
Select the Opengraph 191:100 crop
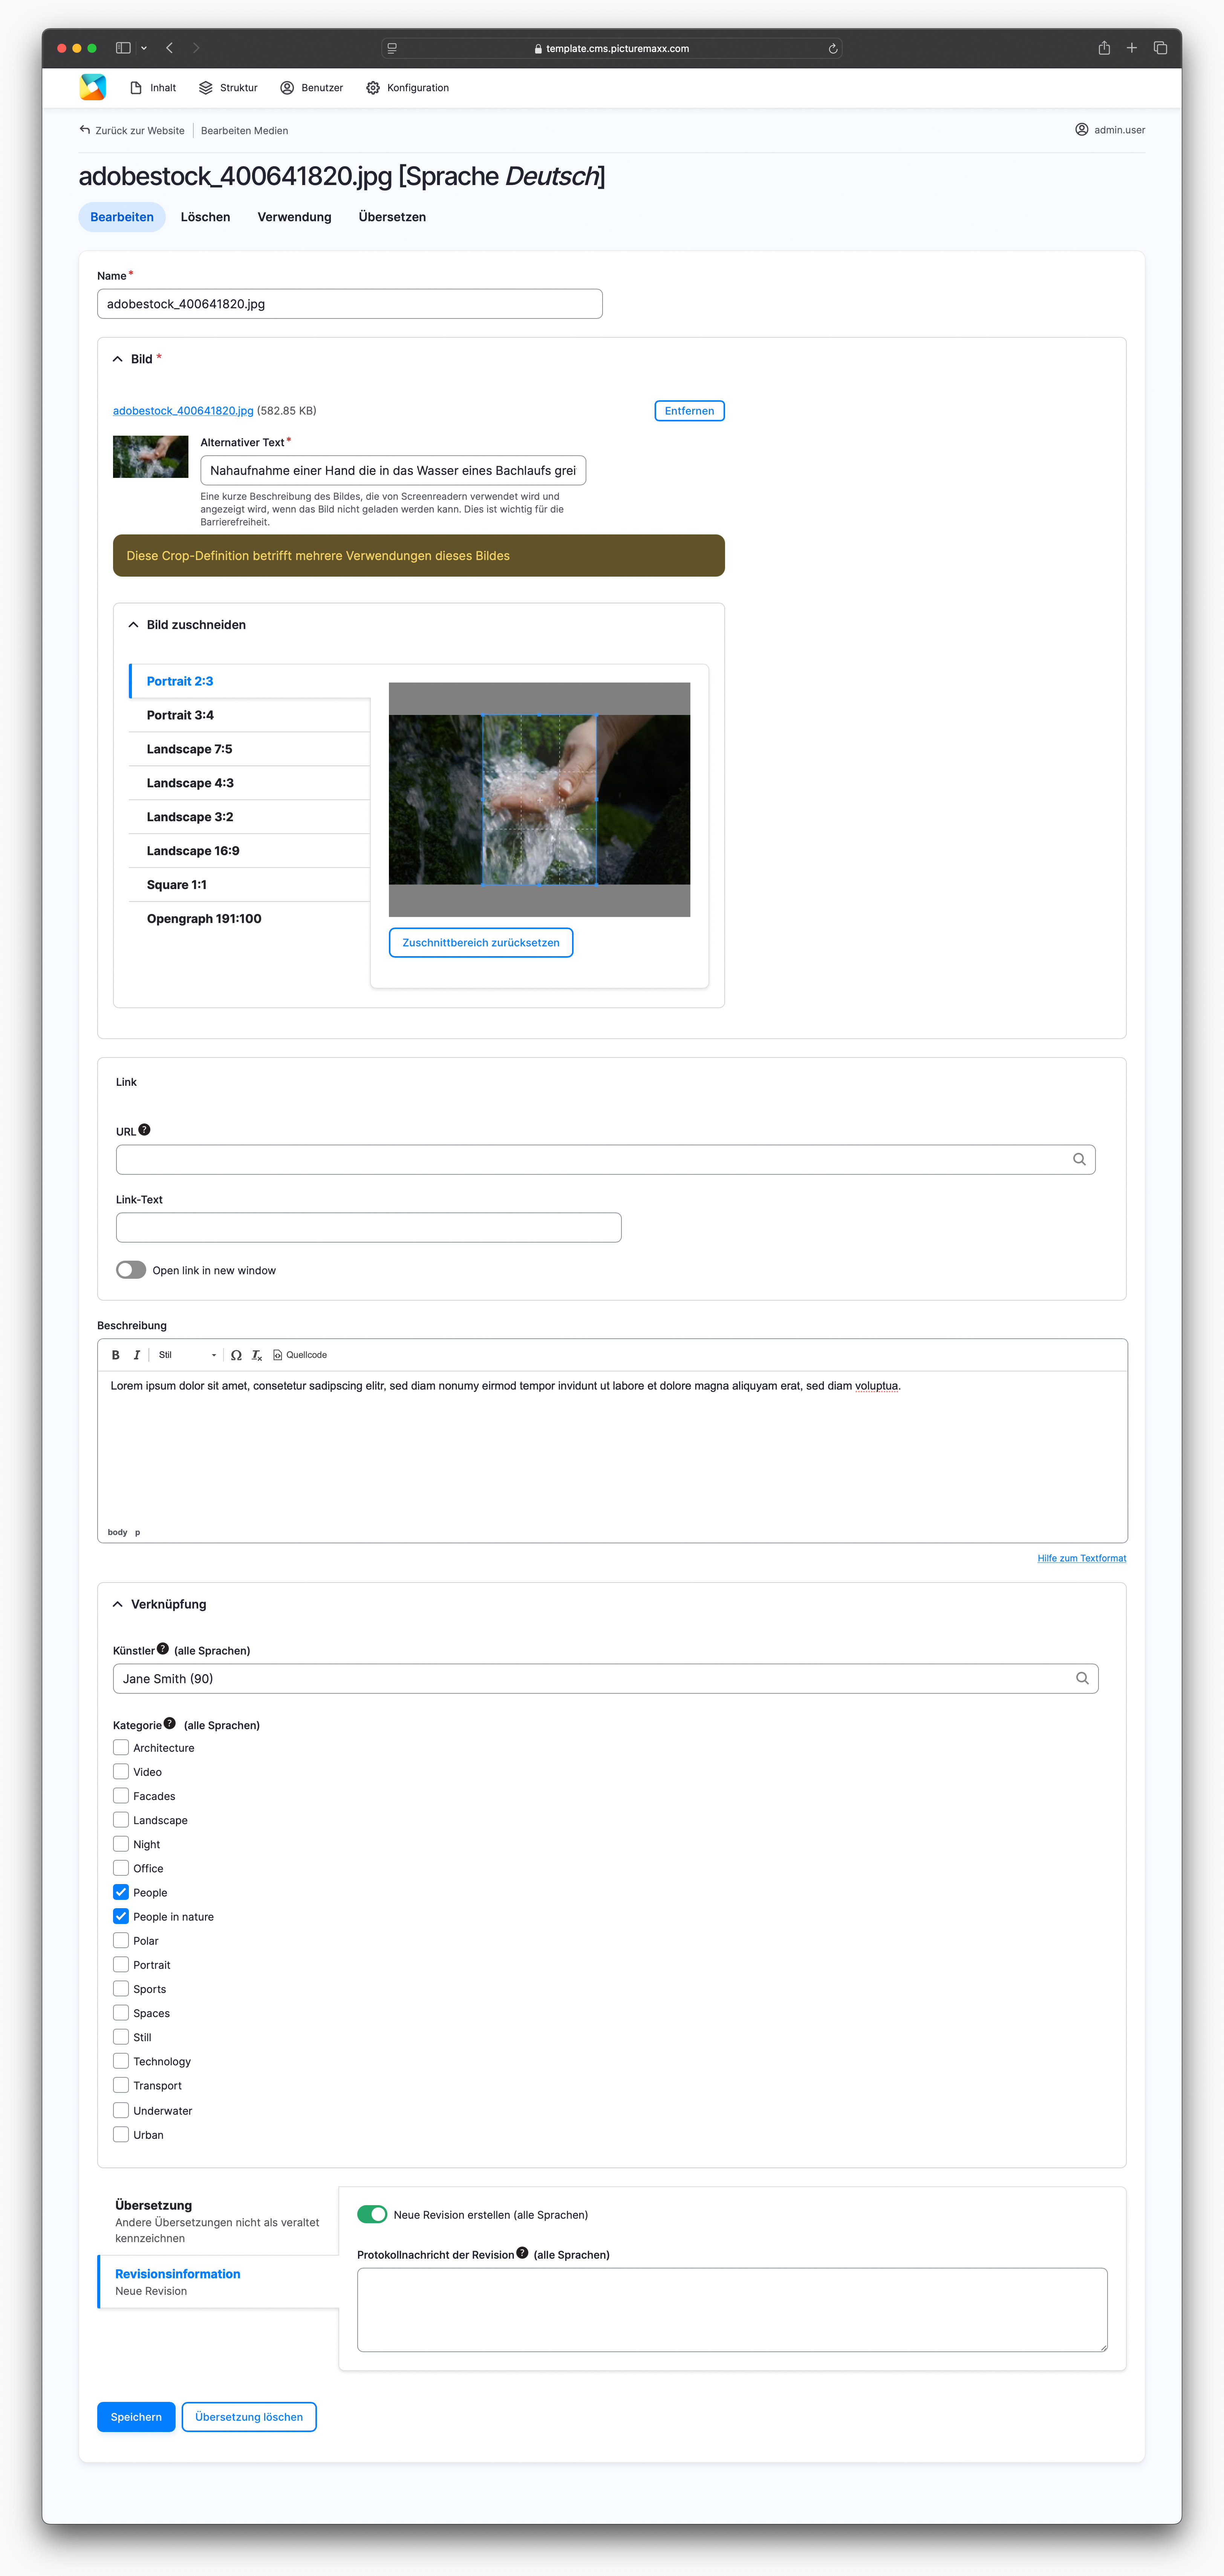click(249, 919)
